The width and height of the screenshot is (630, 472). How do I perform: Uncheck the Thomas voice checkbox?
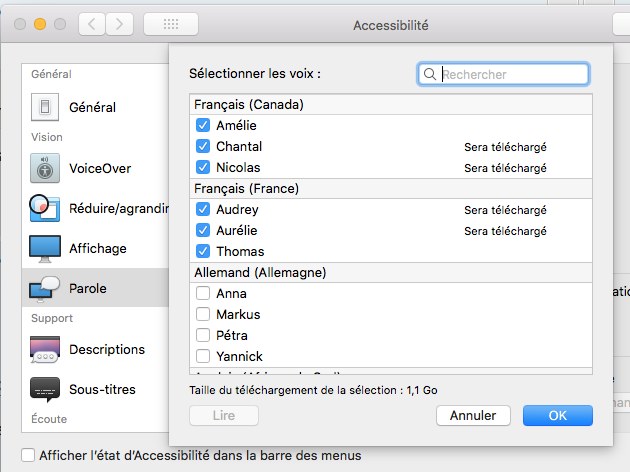(x=203, y=251)
